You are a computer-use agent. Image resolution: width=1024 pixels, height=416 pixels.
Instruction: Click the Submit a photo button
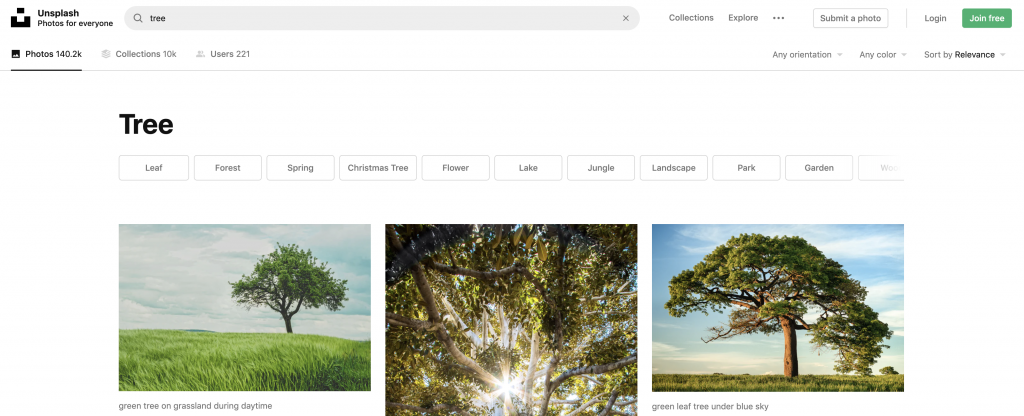coord(850,18)
